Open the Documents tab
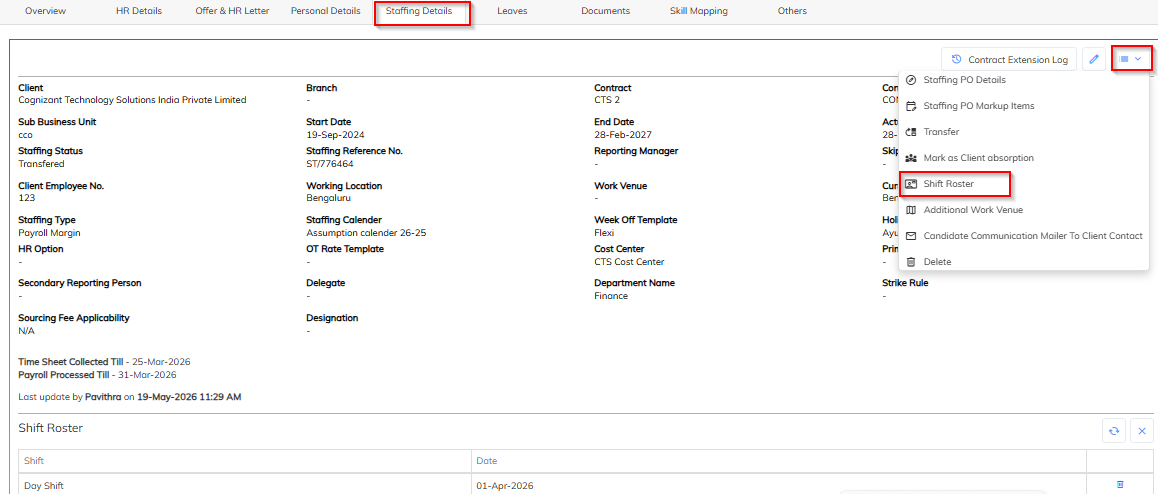Viewport: 1158px width, 494px height. click(606, 11)
